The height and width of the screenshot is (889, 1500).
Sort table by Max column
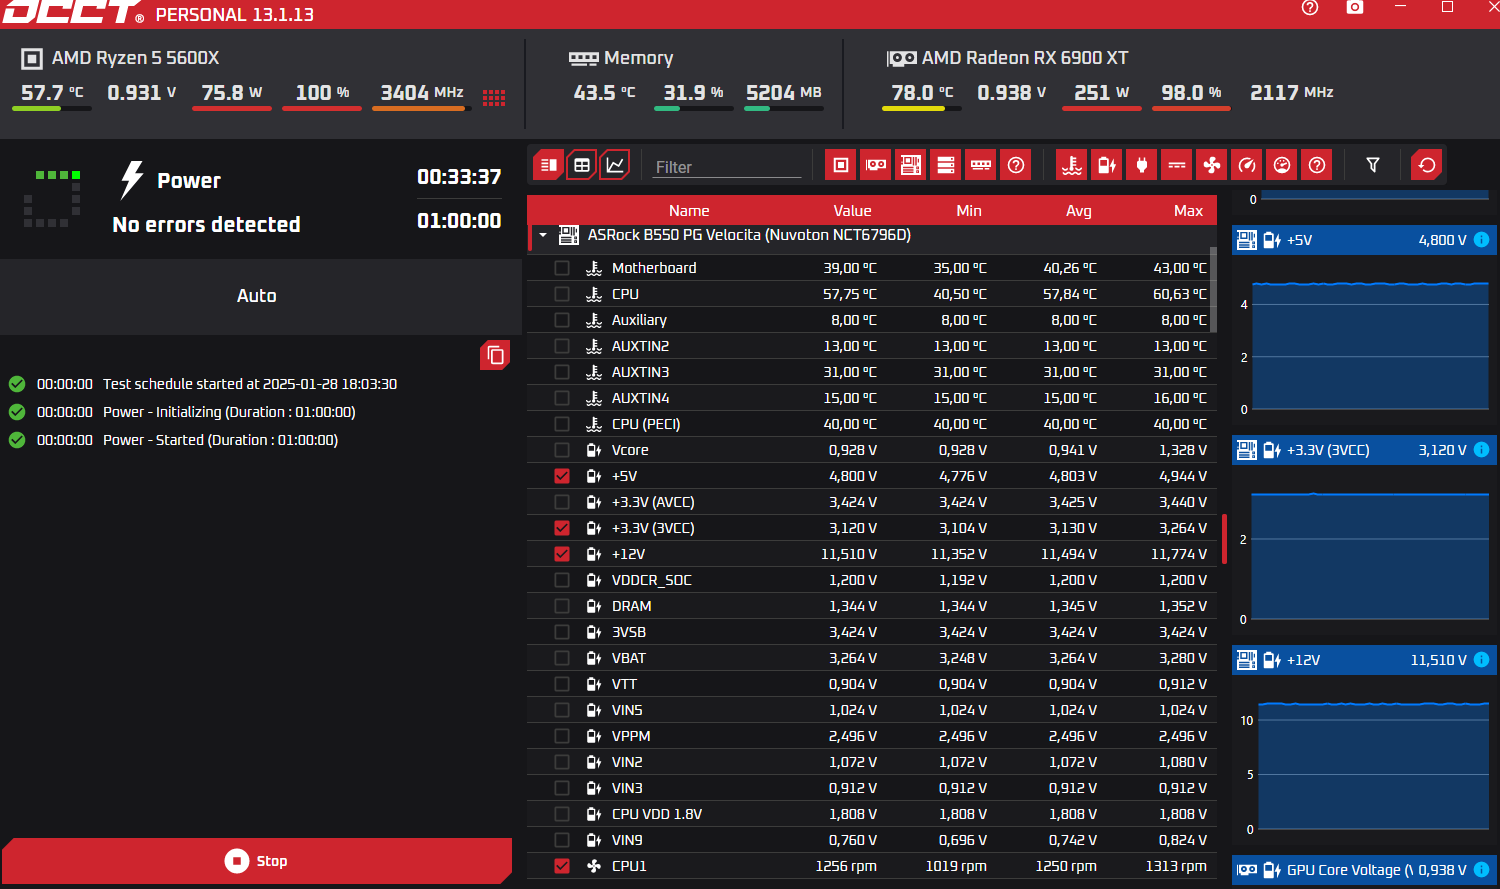[1188, 211]
